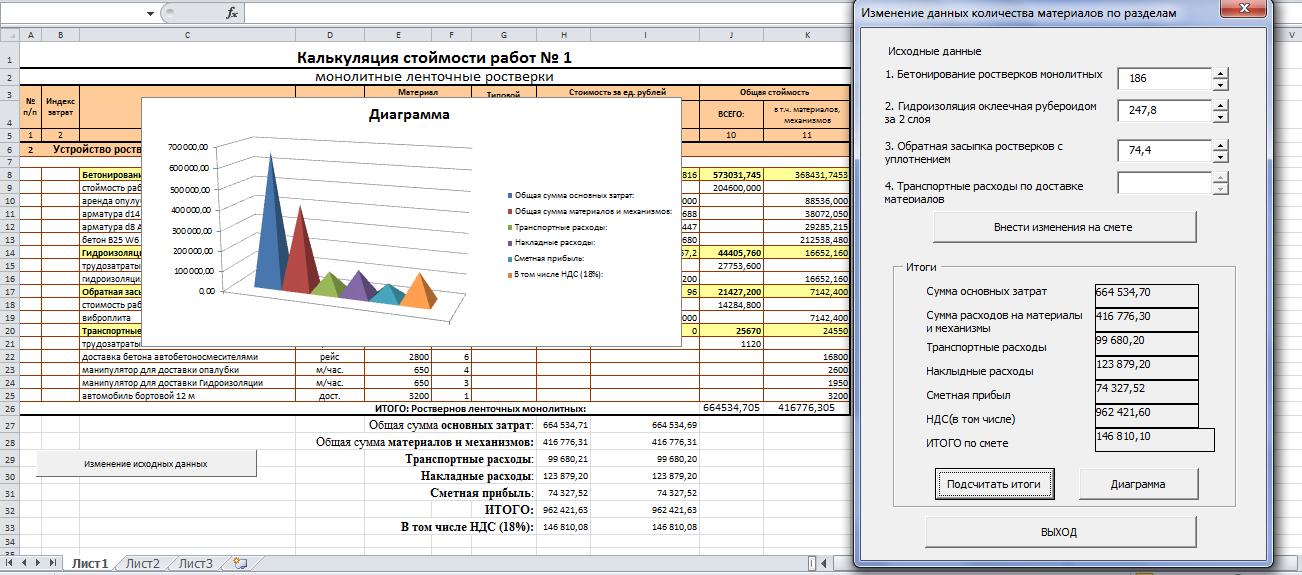Viewport: 1302px width, 575px height.
Task: Select column C header
Action: 188,36
